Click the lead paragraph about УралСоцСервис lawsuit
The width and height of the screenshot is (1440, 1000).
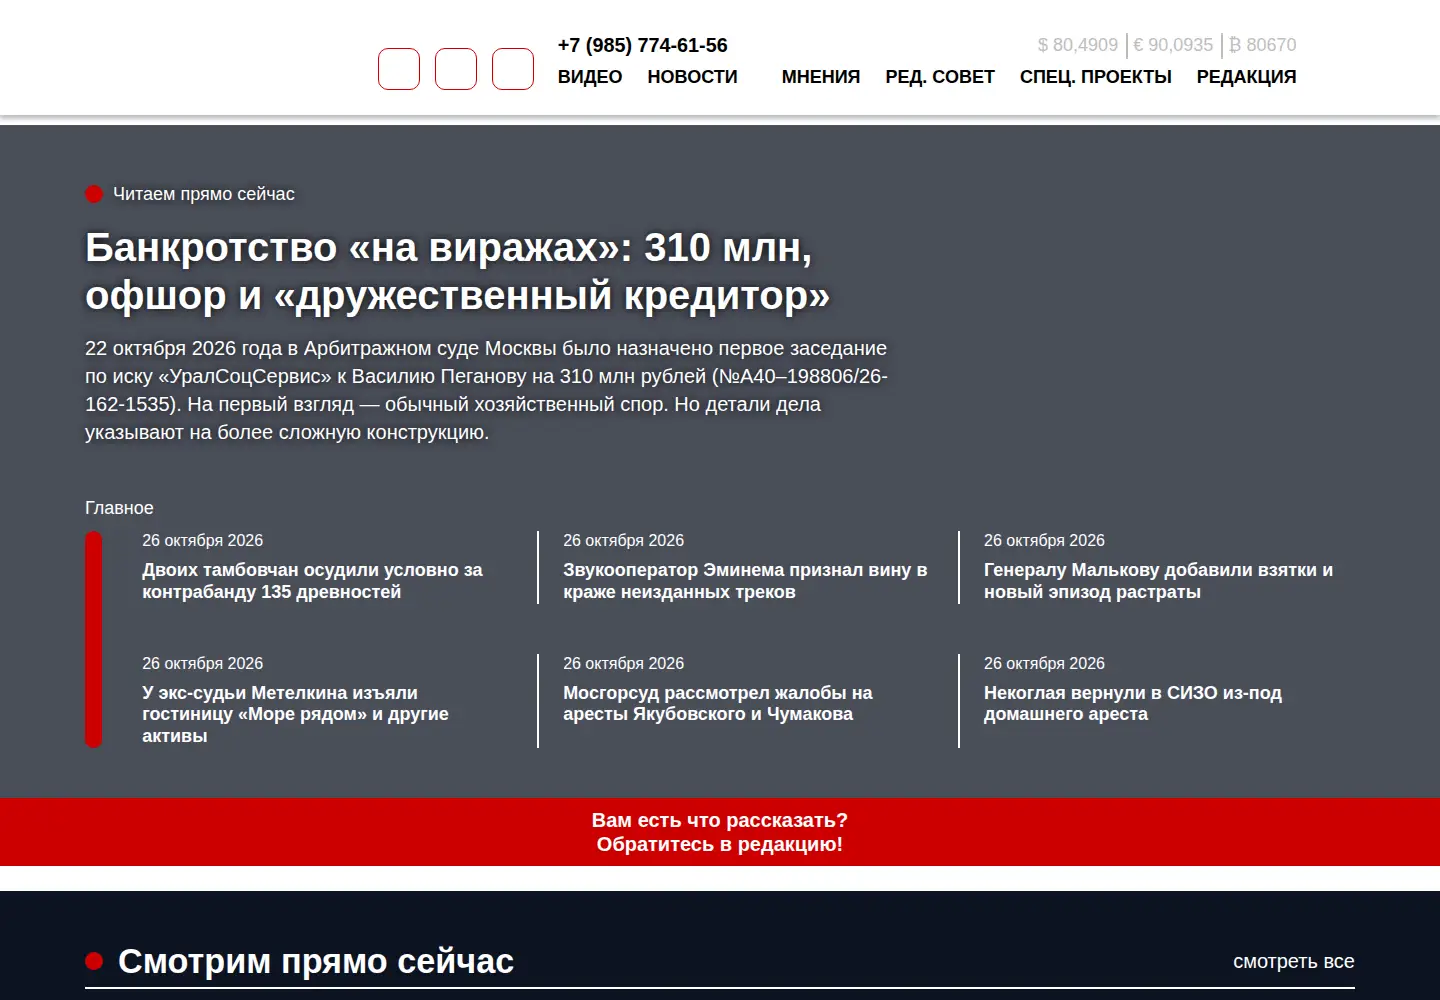(486, 391)
